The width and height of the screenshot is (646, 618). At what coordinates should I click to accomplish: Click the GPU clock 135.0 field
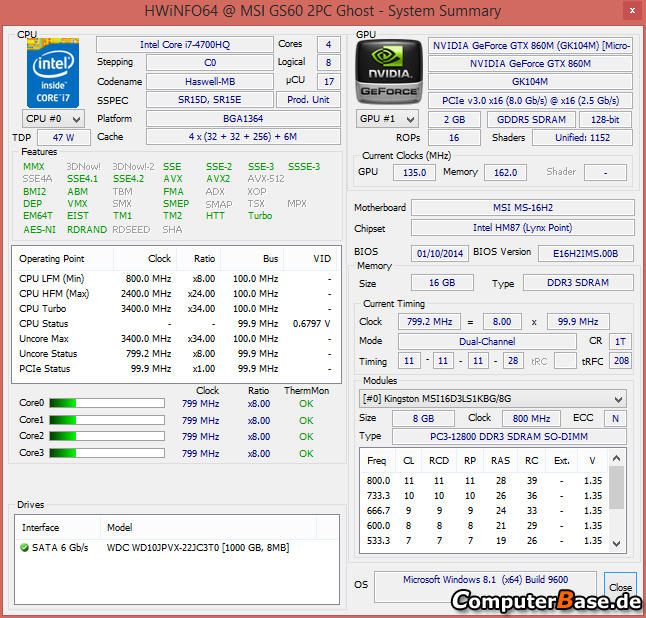click(x=414, y=172)
